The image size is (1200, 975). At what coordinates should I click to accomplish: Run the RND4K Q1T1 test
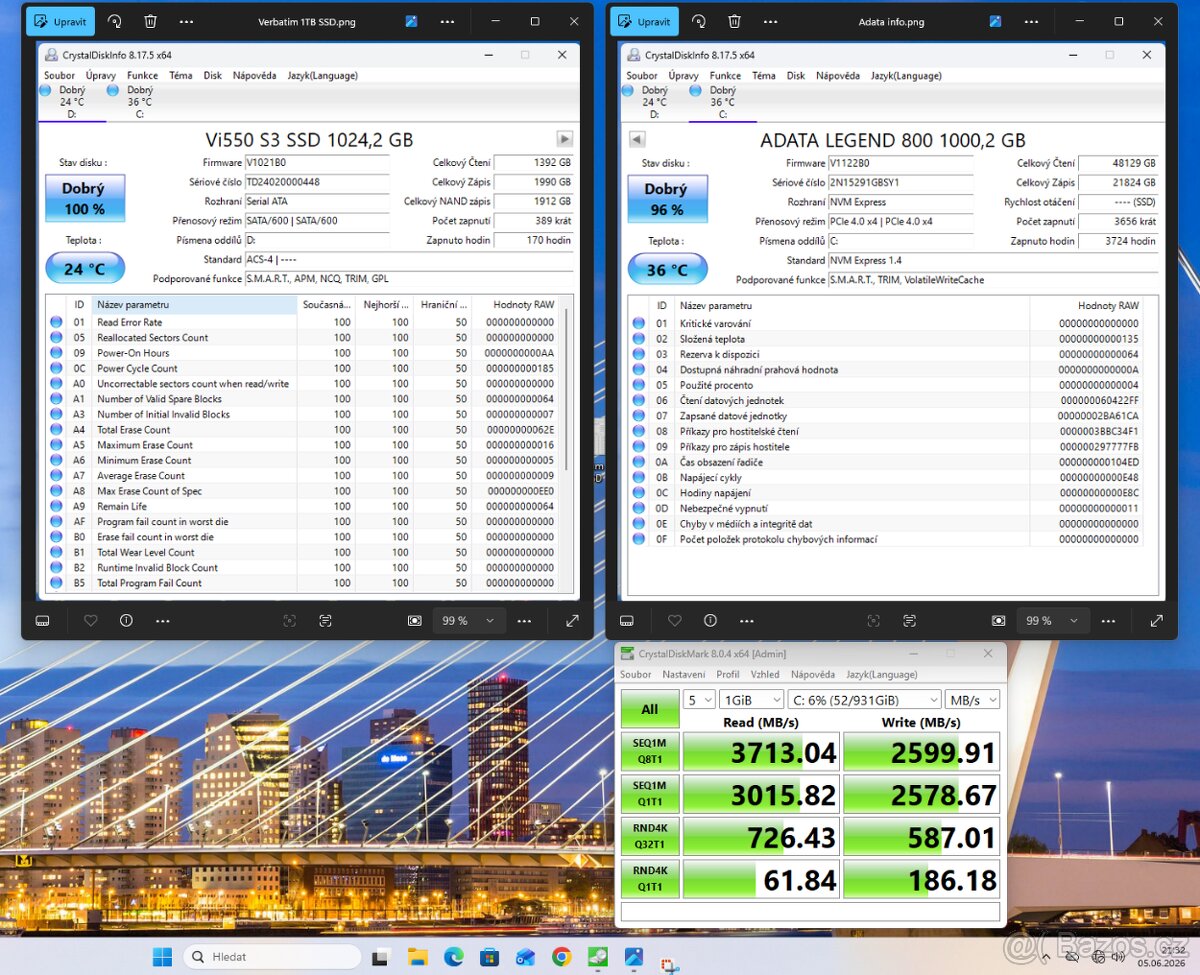click(649, 879)
